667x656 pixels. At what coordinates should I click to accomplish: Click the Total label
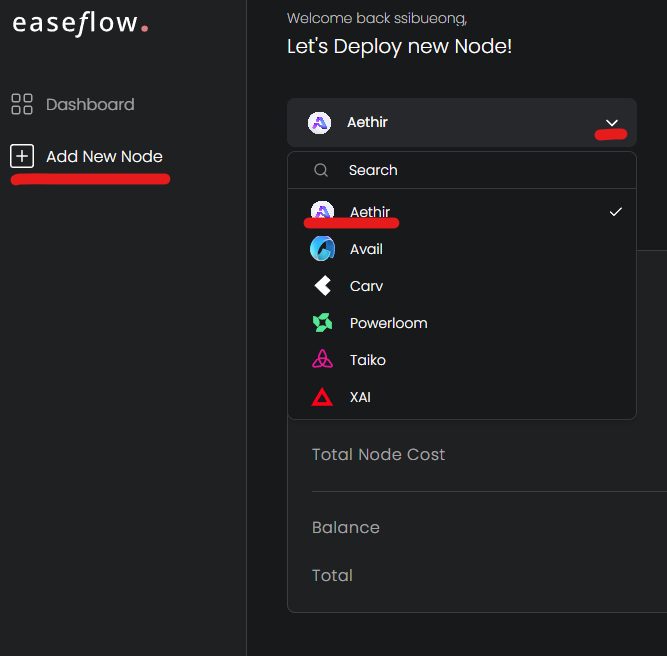[x=332, y=576]
